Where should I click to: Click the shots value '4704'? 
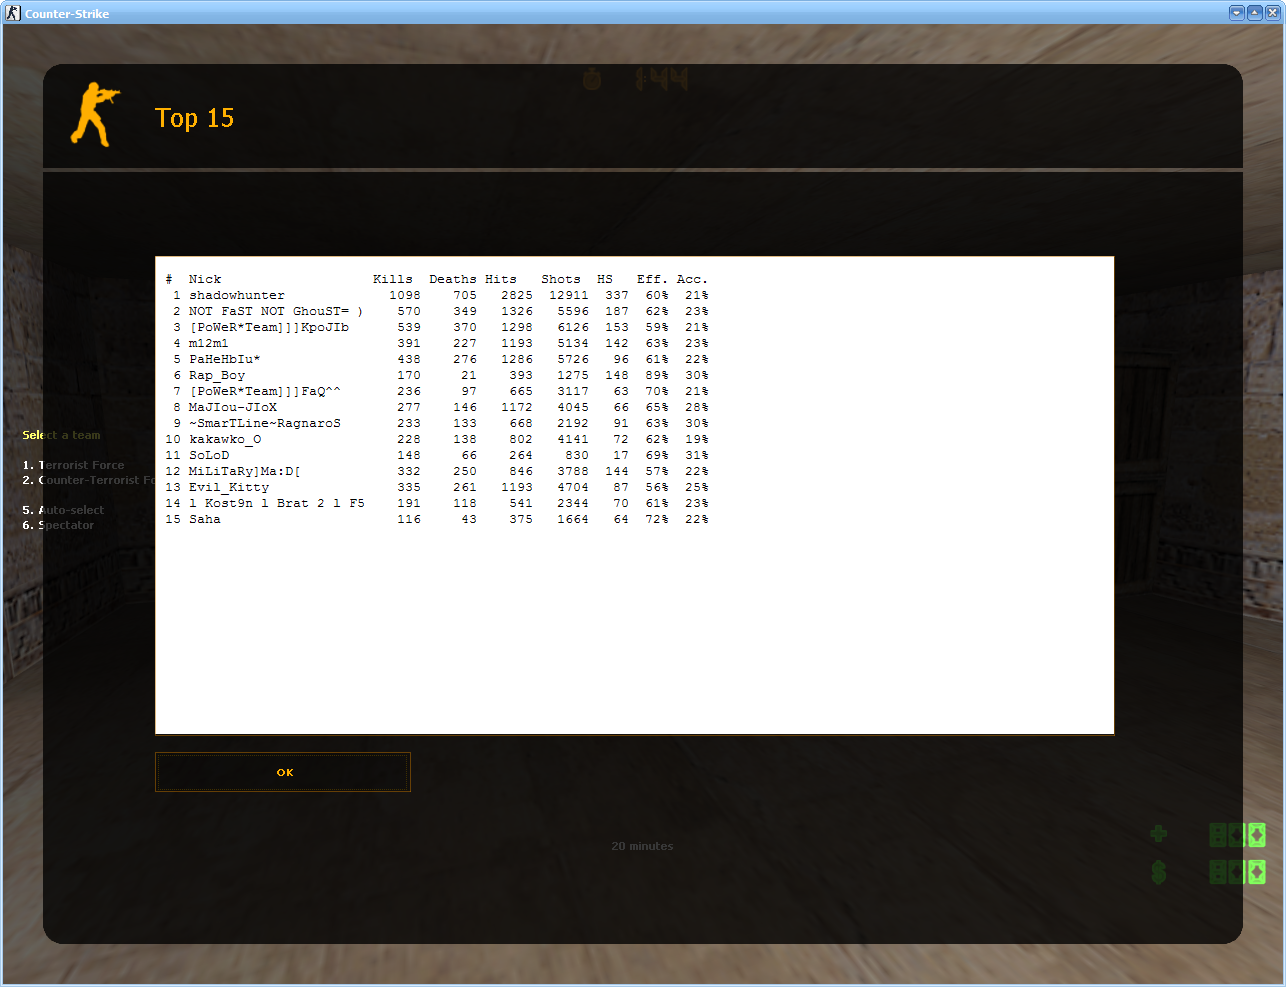click(x=573, y=487)
